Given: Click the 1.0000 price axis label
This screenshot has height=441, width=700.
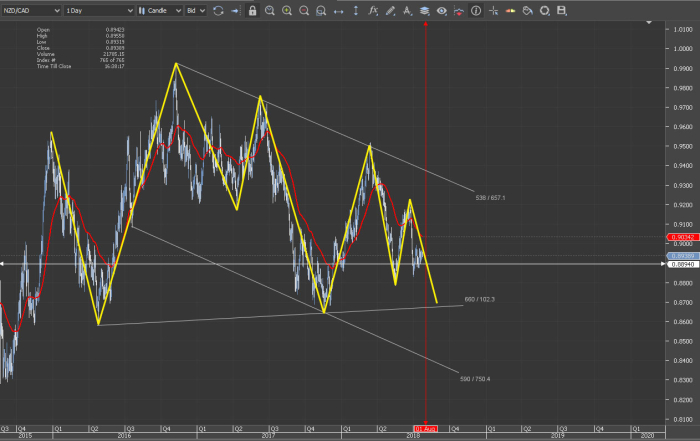Looking at the screenshot, I should tap(683, 49).
